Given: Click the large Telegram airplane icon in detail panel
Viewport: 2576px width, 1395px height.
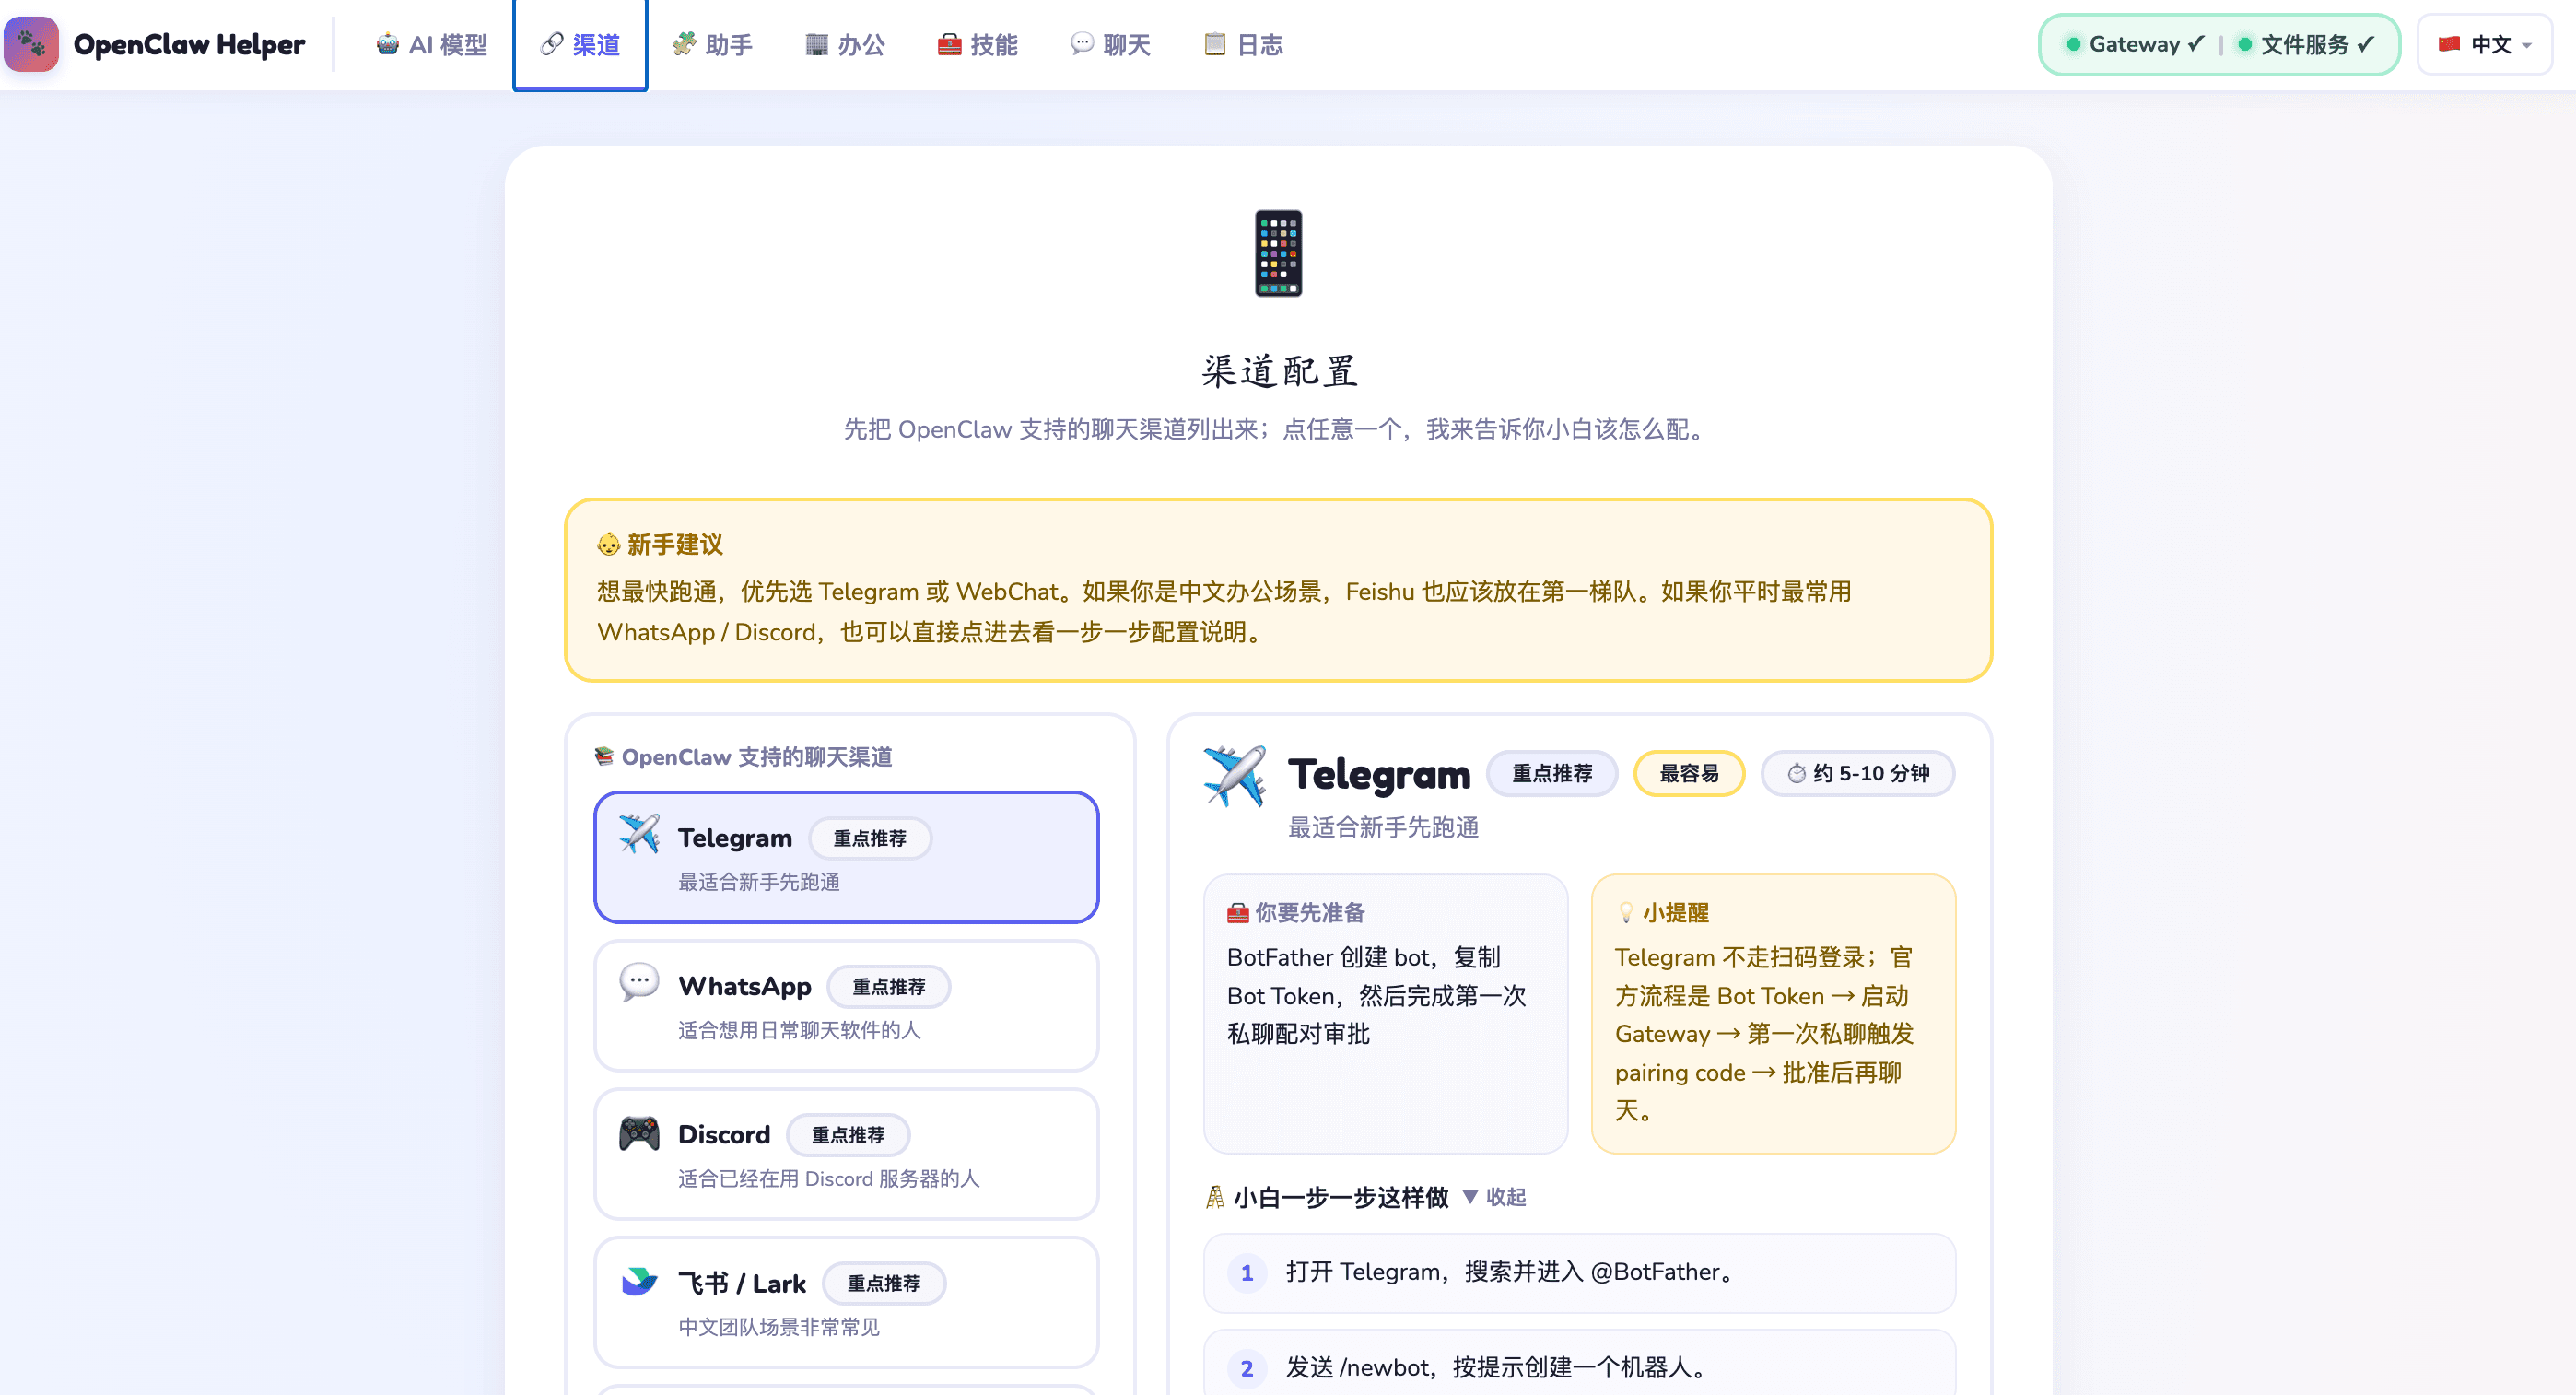Looking at the screenshot, I should pyautogui.click(x=1235, y=776).
